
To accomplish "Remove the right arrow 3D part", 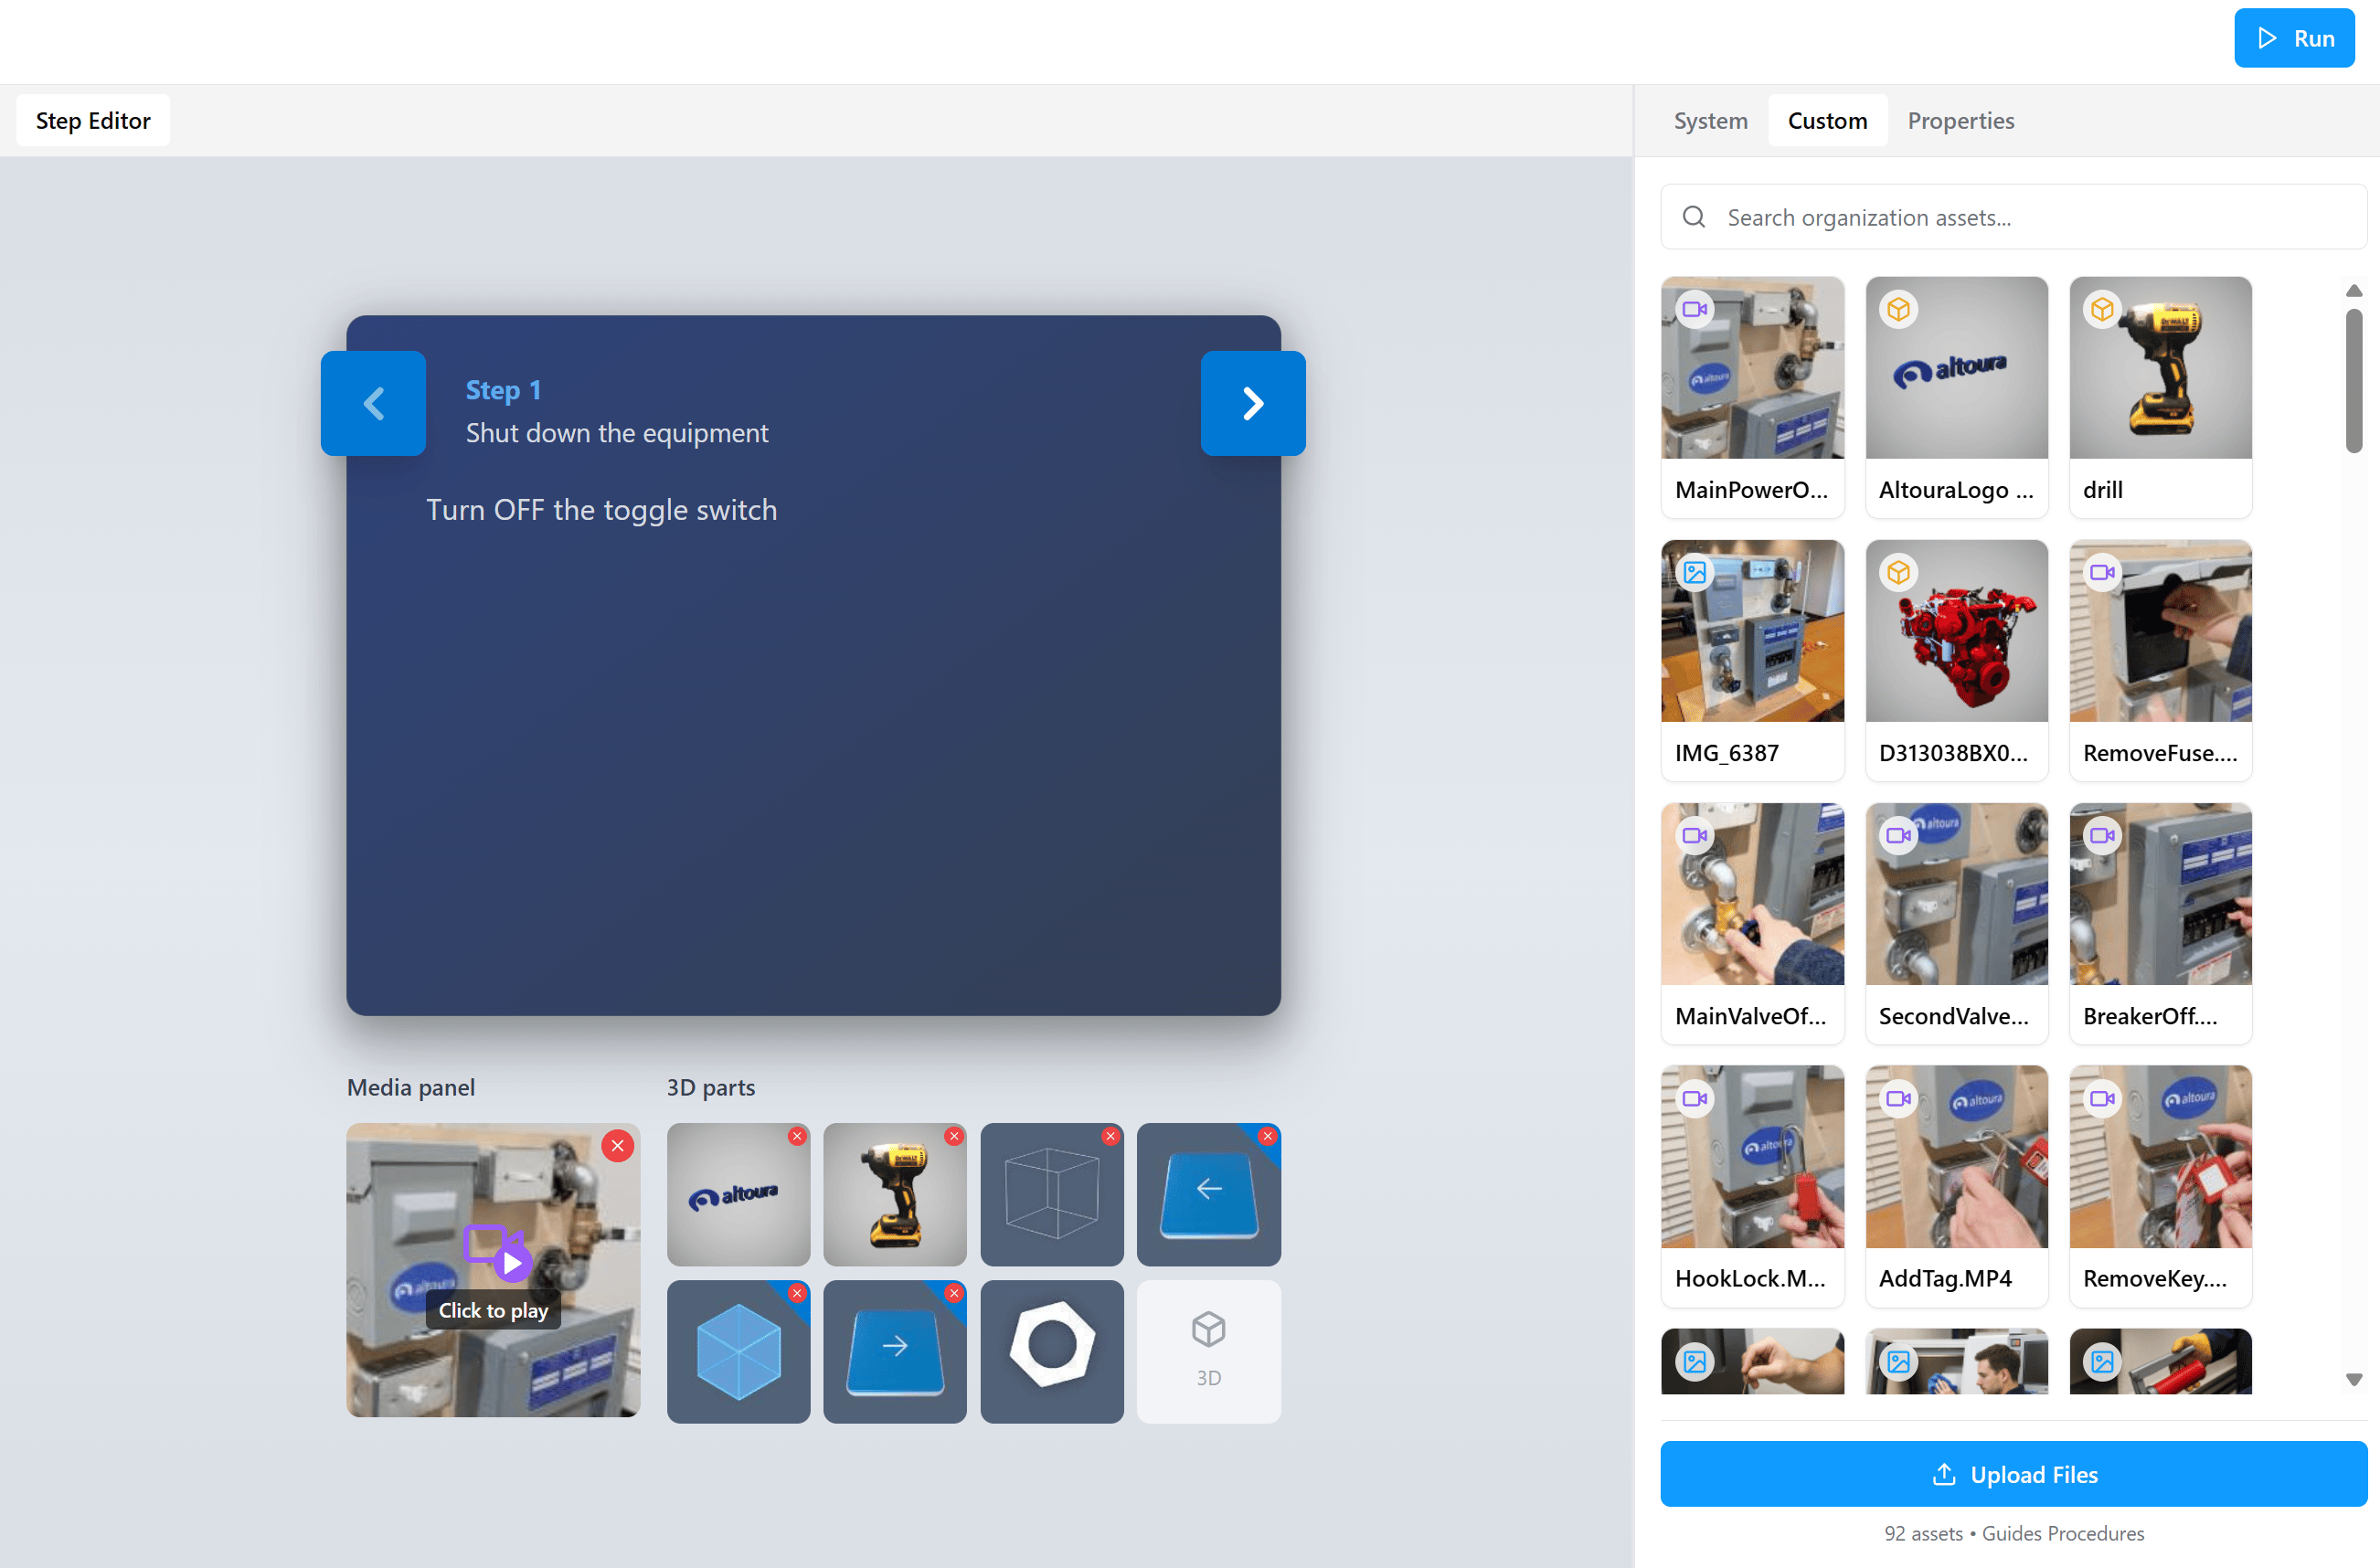I will tap(954, 1293).
